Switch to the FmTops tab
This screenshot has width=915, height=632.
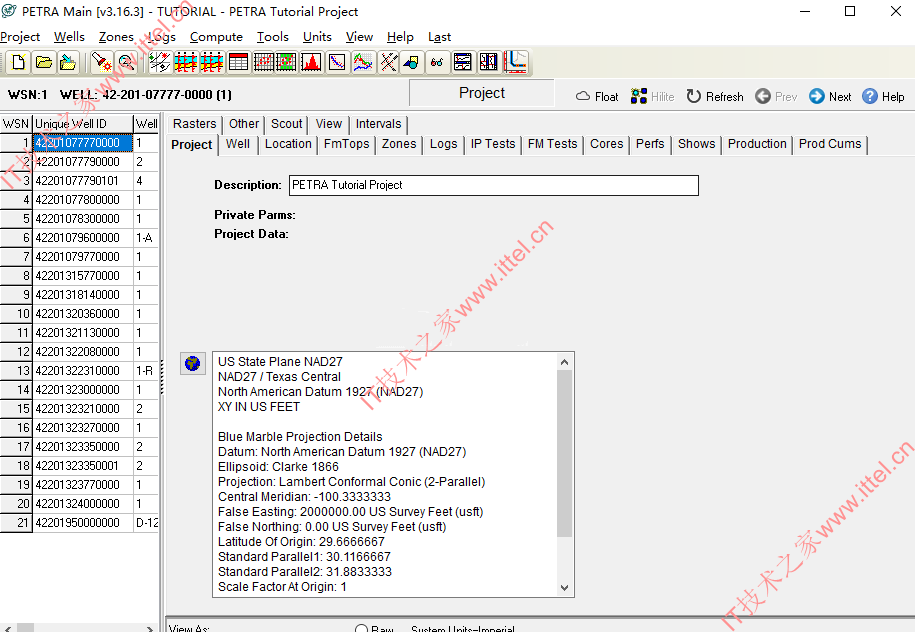click(346, 144)
